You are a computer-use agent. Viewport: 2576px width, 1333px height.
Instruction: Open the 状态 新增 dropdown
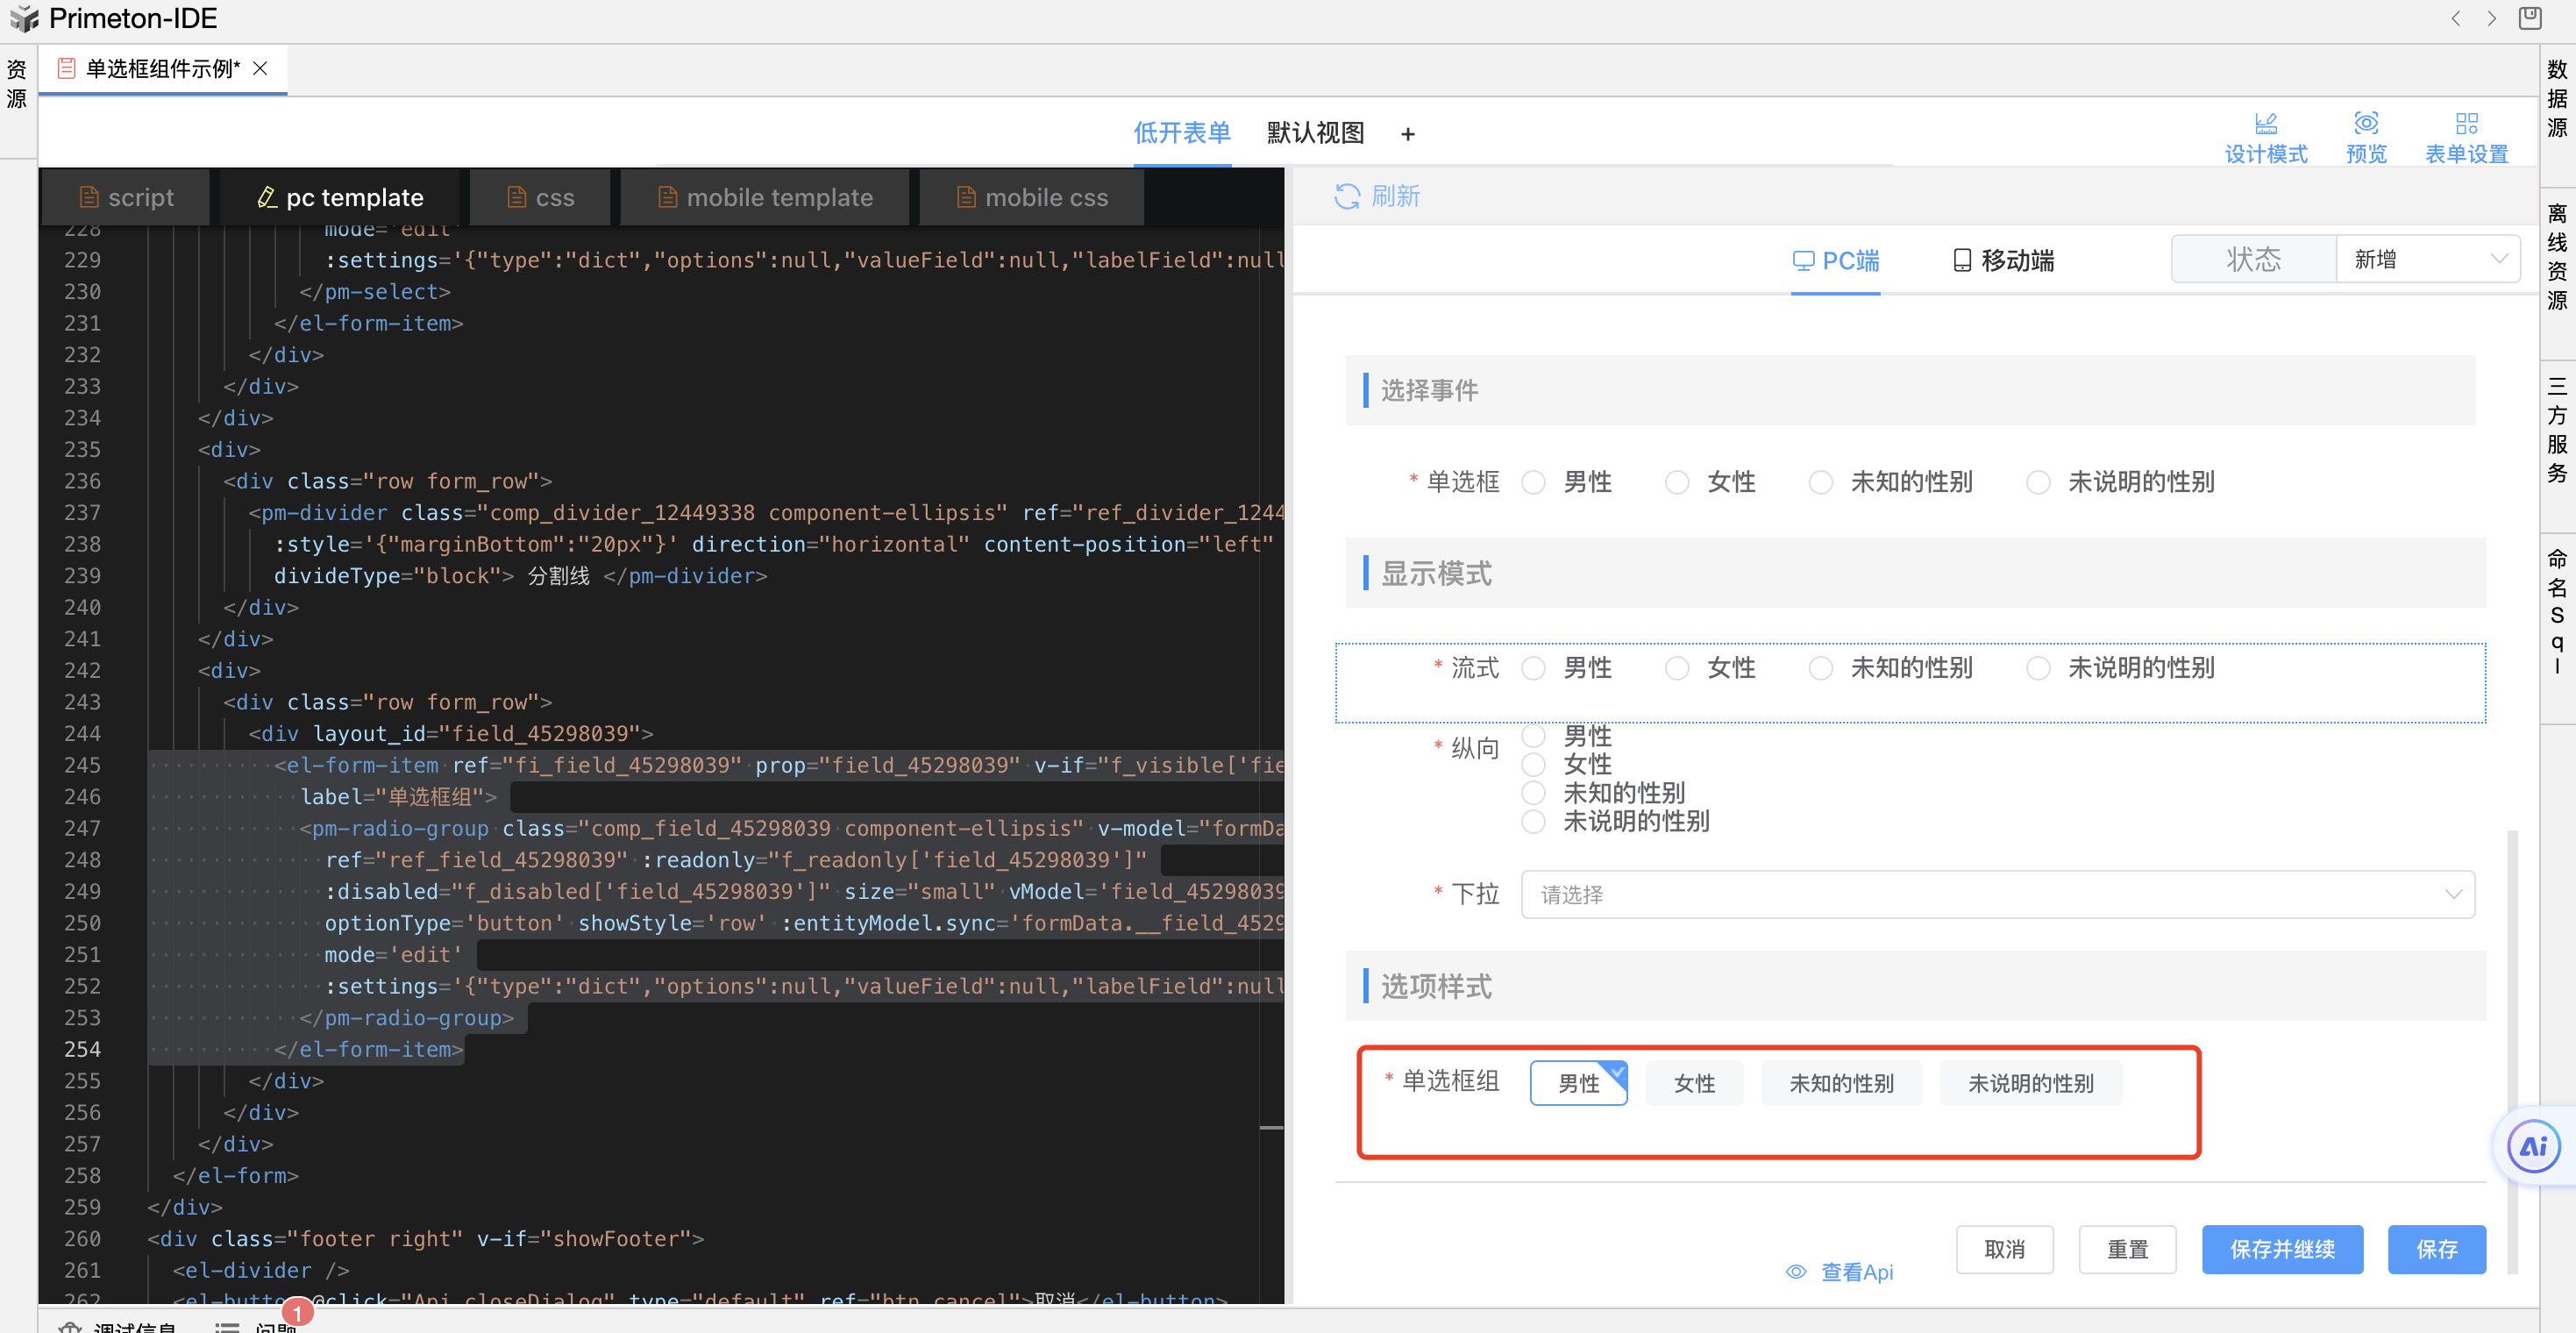[2426, 259]
